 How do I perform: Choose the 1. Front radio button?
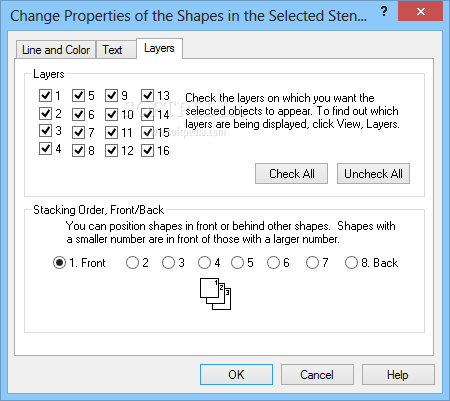tap(59, 263)
